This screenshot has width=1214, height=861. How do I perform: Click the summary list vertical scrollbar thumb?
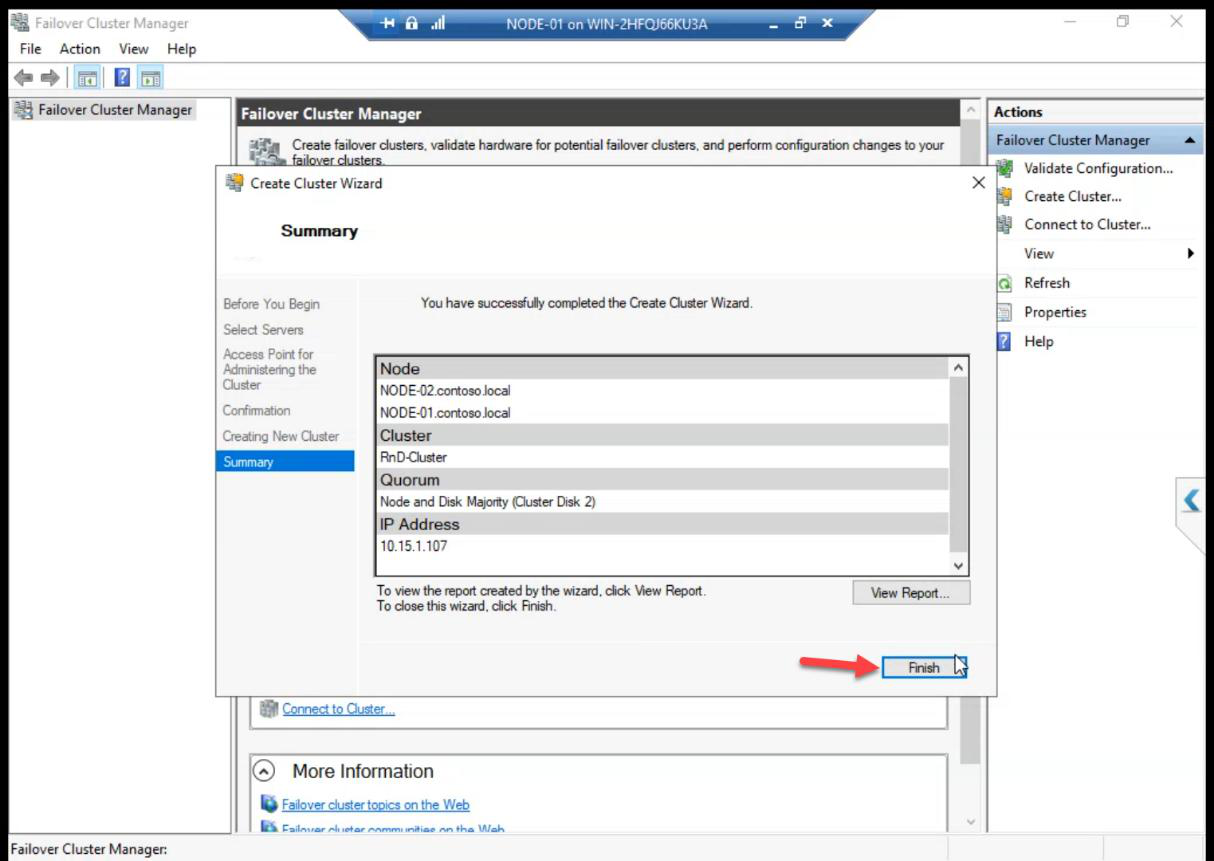[x=958, y=465]
